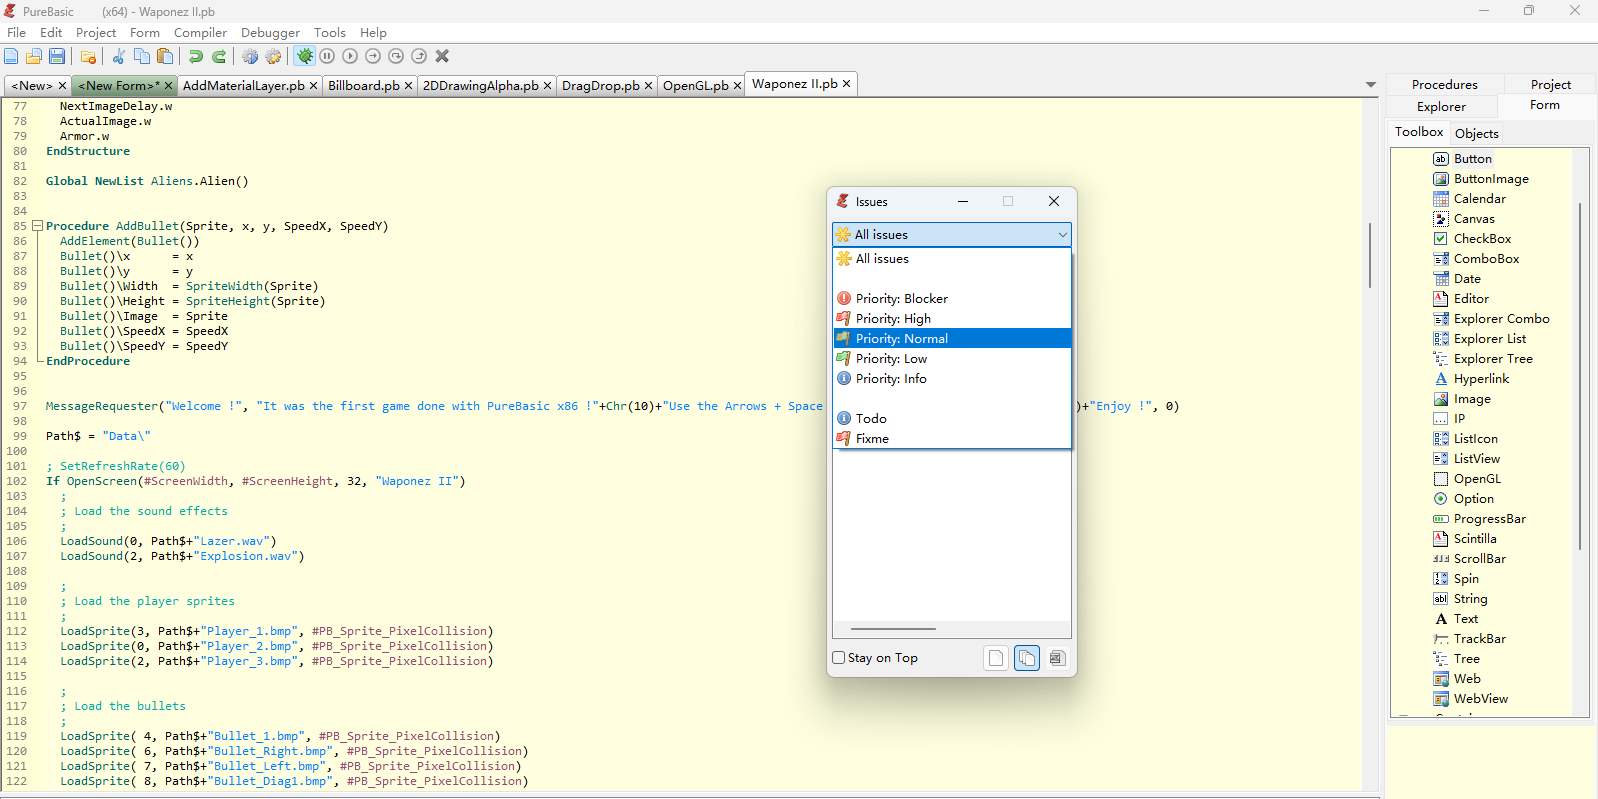1598x799 pixels.
Task: Switch to the DragDrop.pb tab
Action: (600, 86)
